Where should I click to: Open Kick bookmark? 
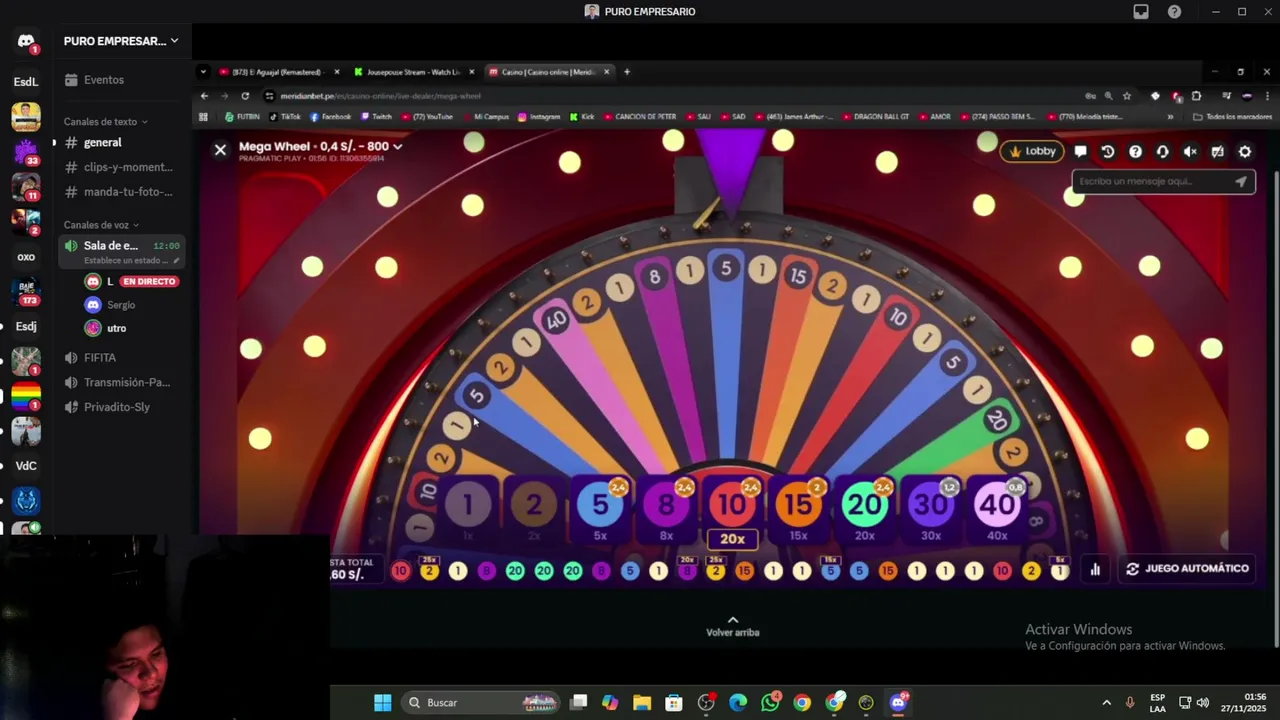582,117
